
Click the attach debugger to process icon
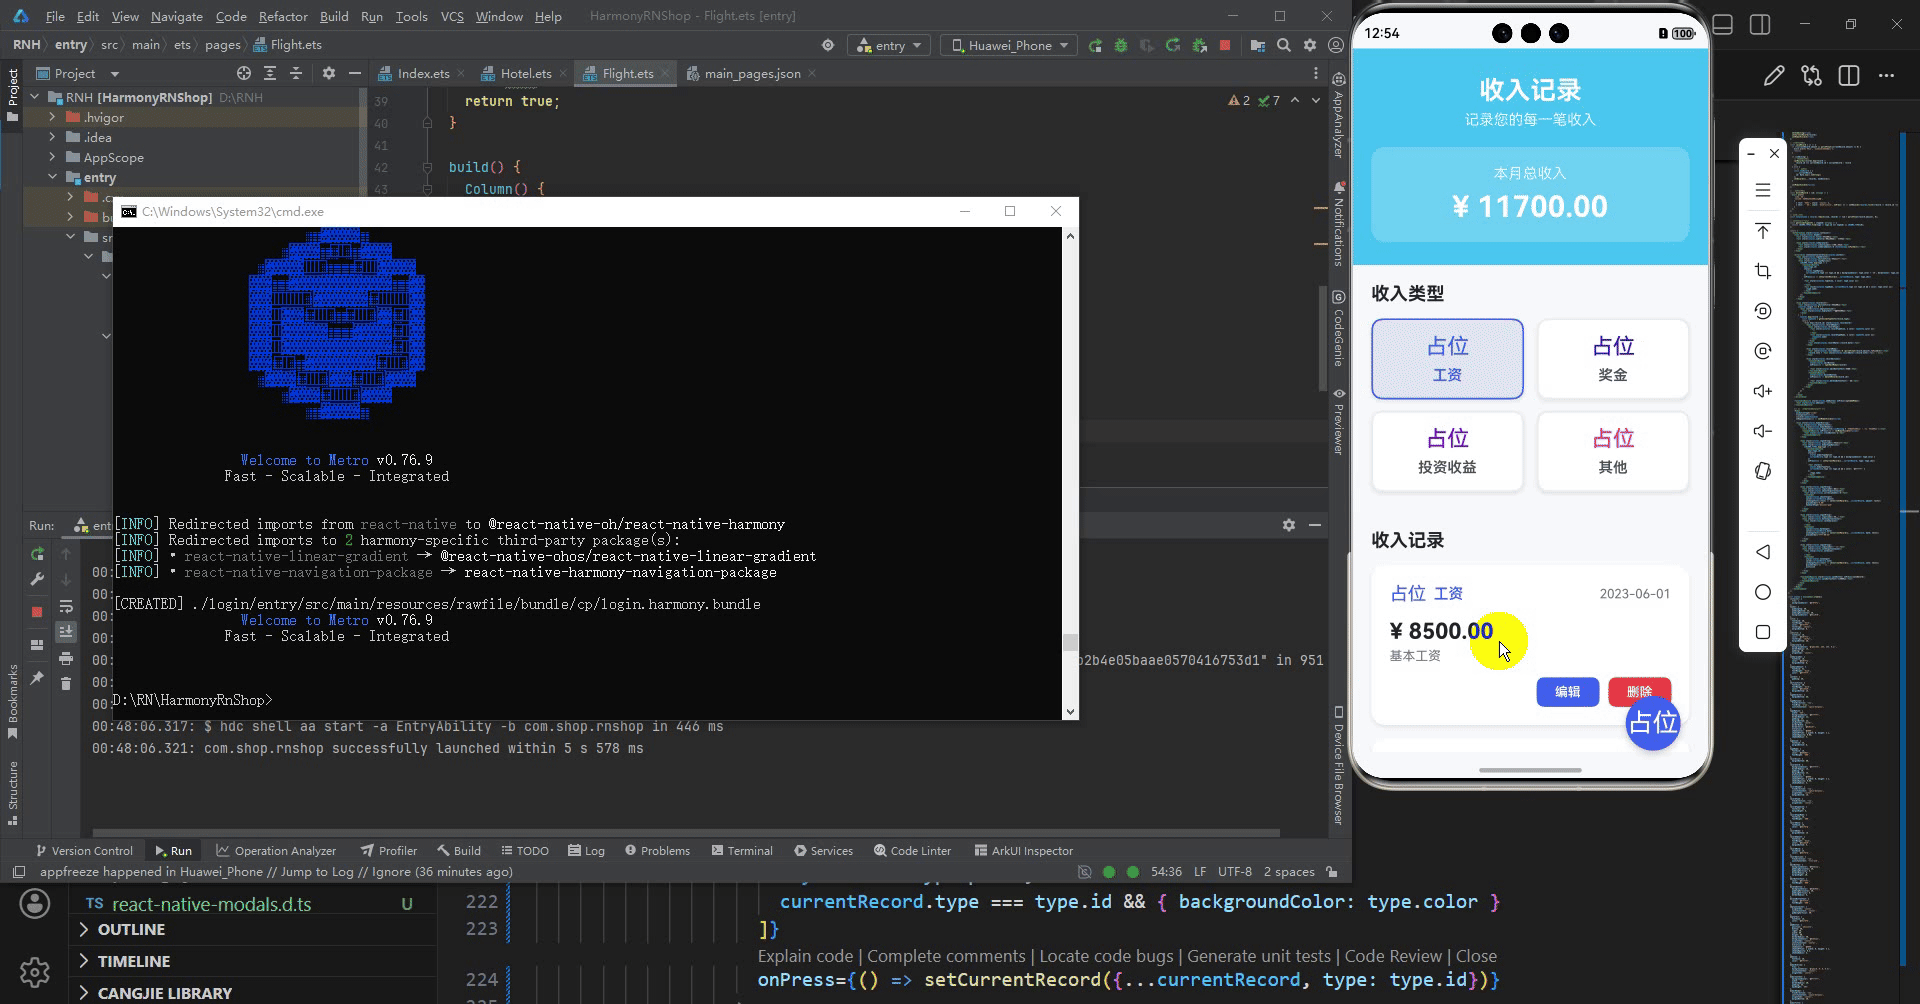coord(1198,45)
